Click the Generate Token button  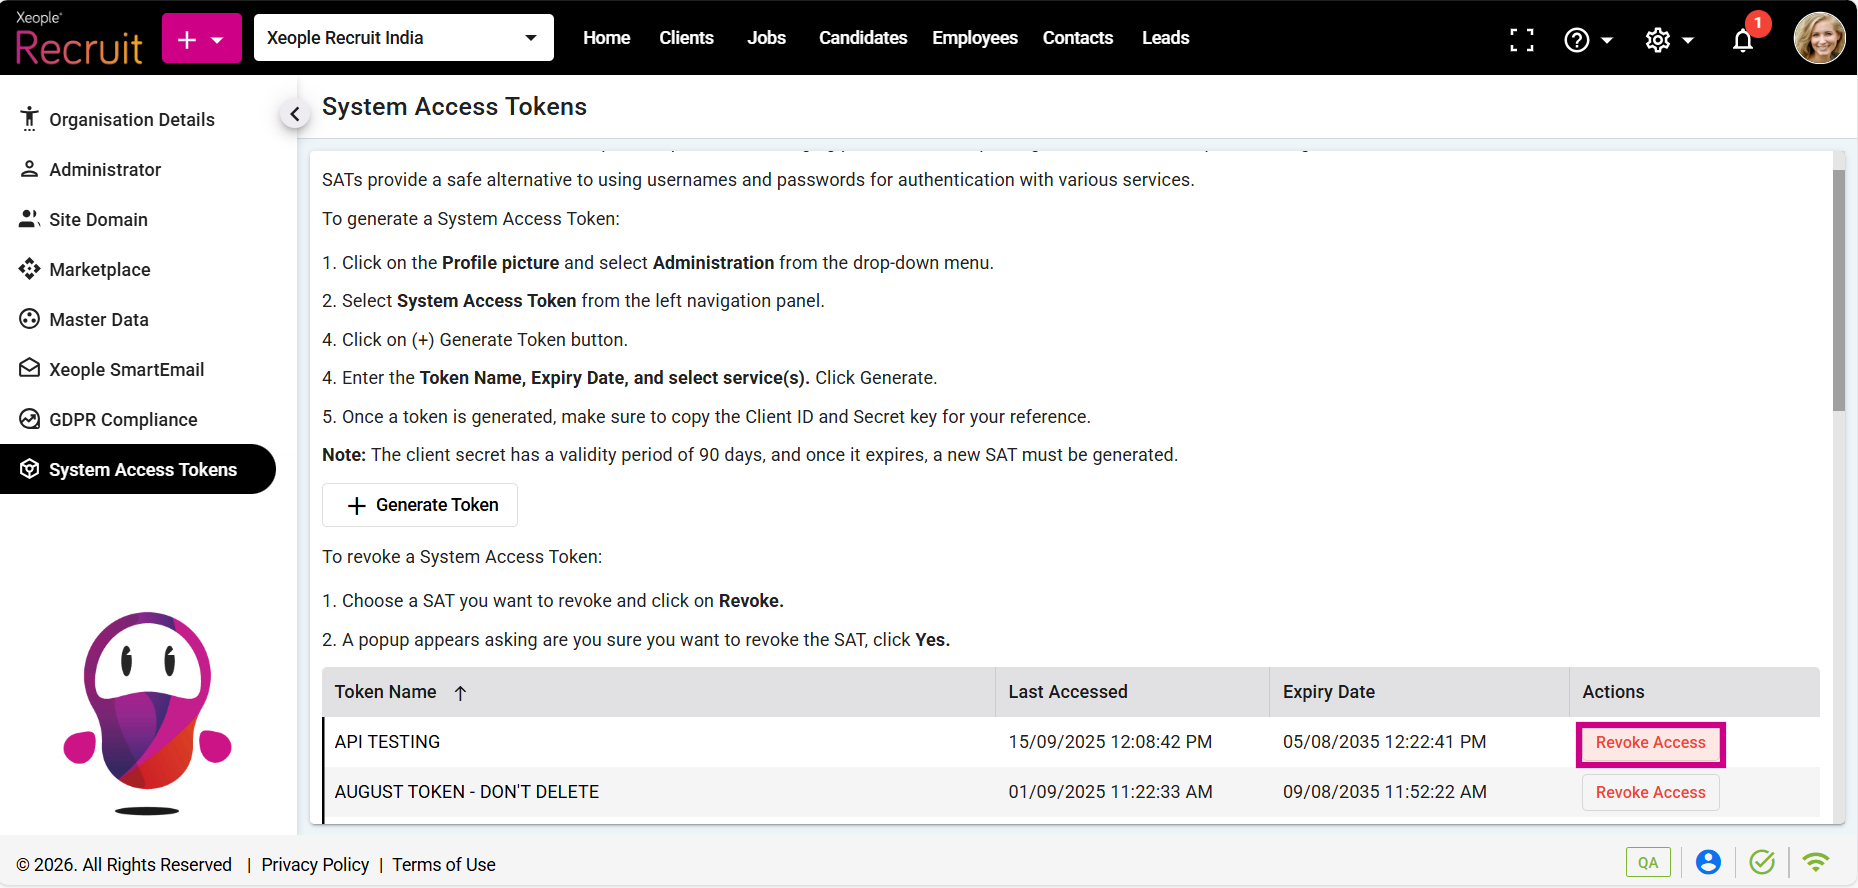(420, 505)
